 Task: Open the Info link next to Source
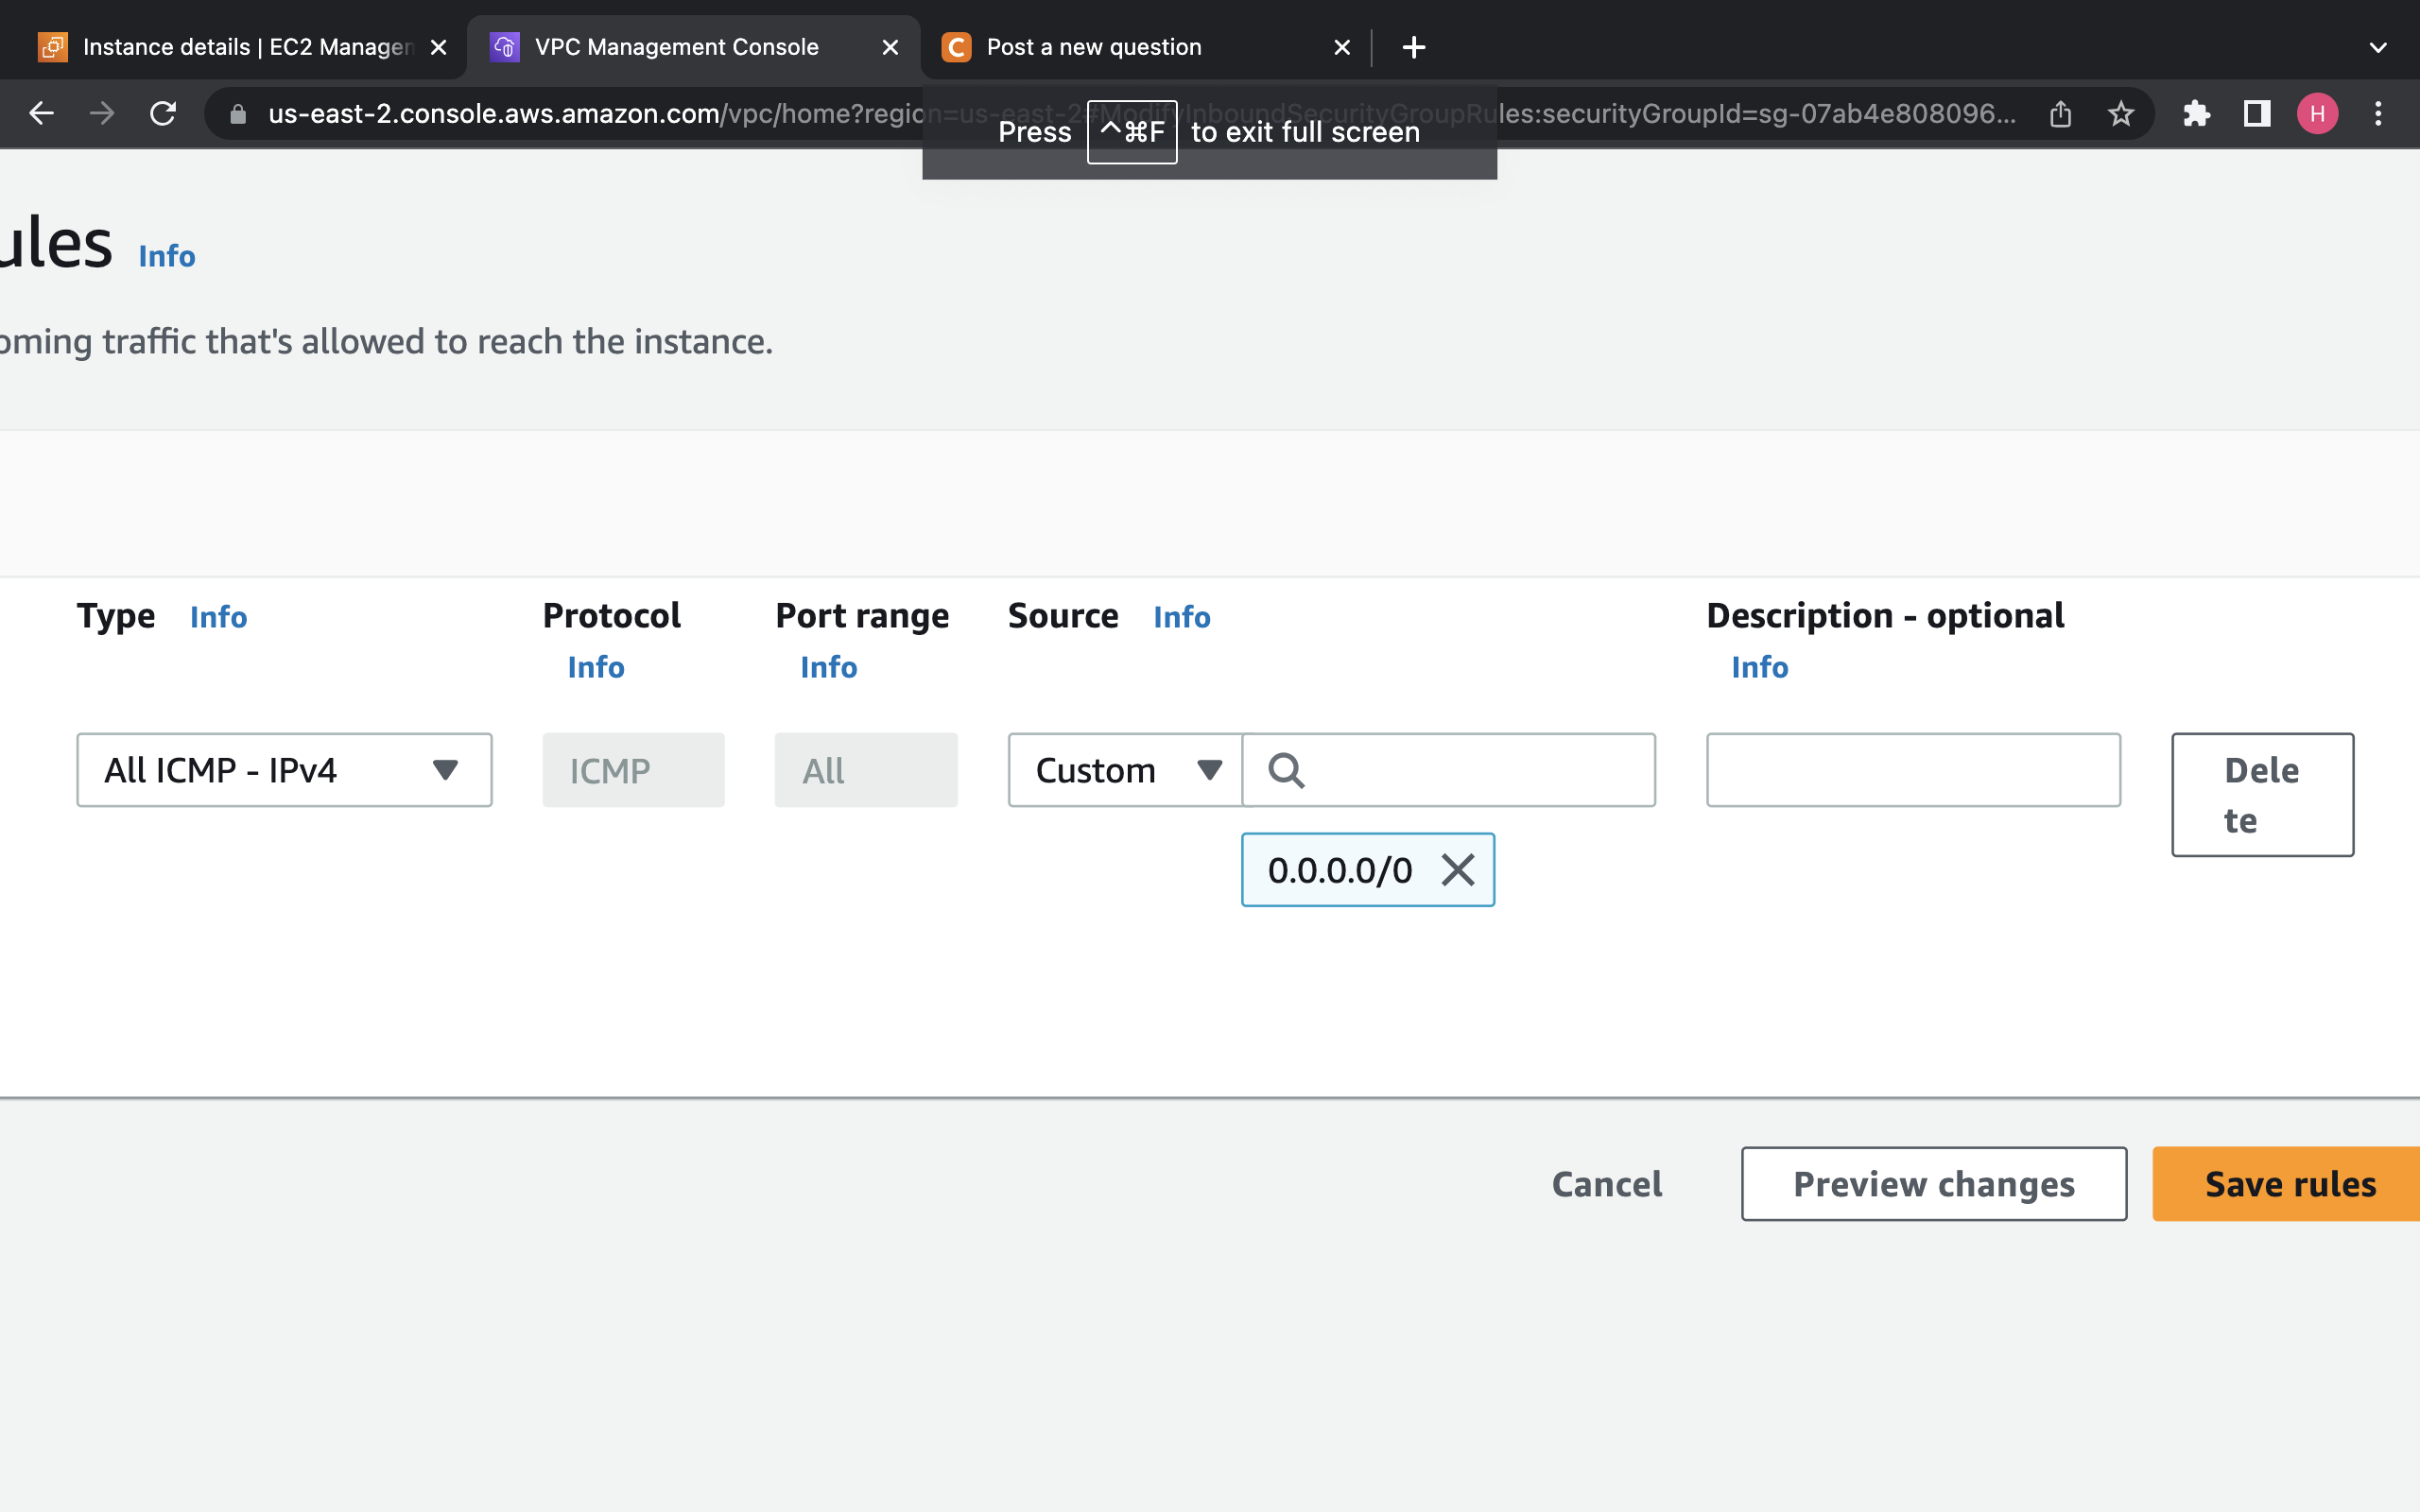(x=1181, y=617)
